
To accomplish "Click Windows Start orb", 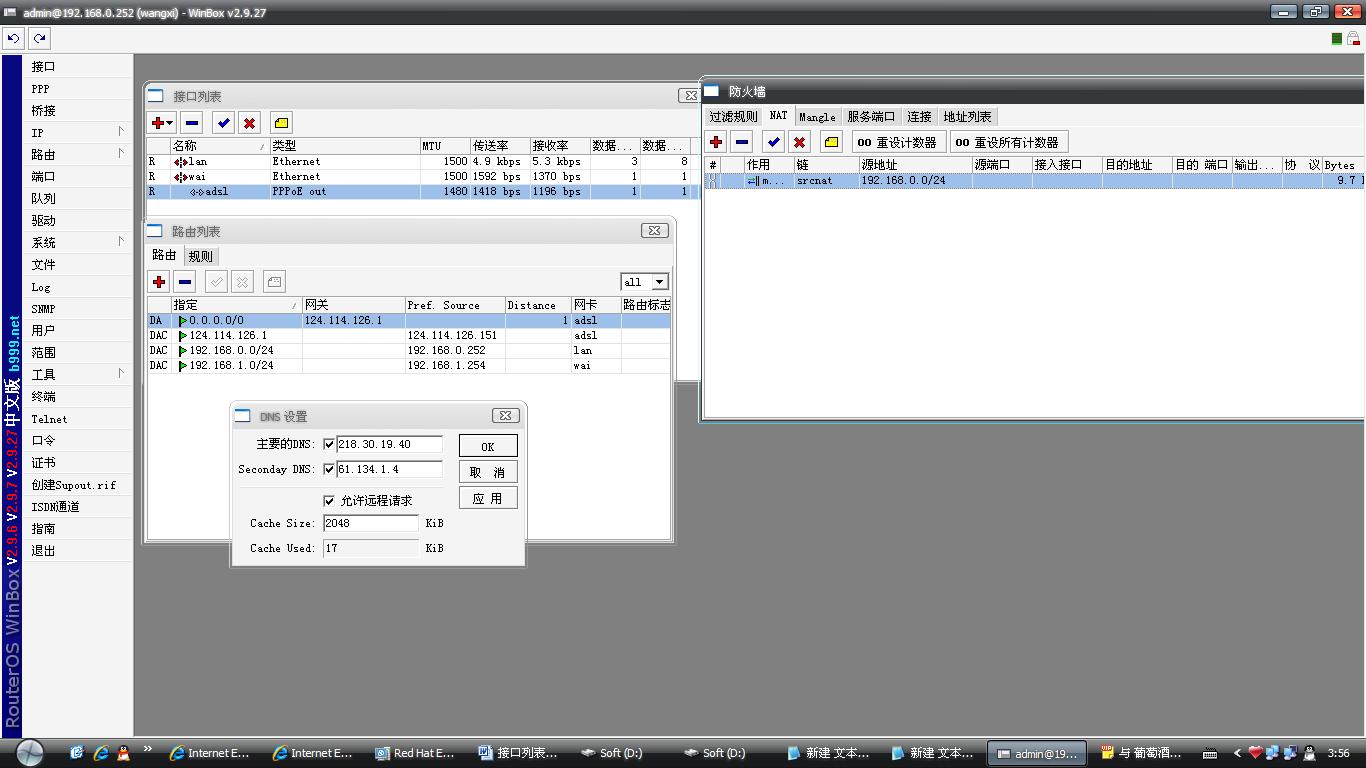I will pos(30,752).
